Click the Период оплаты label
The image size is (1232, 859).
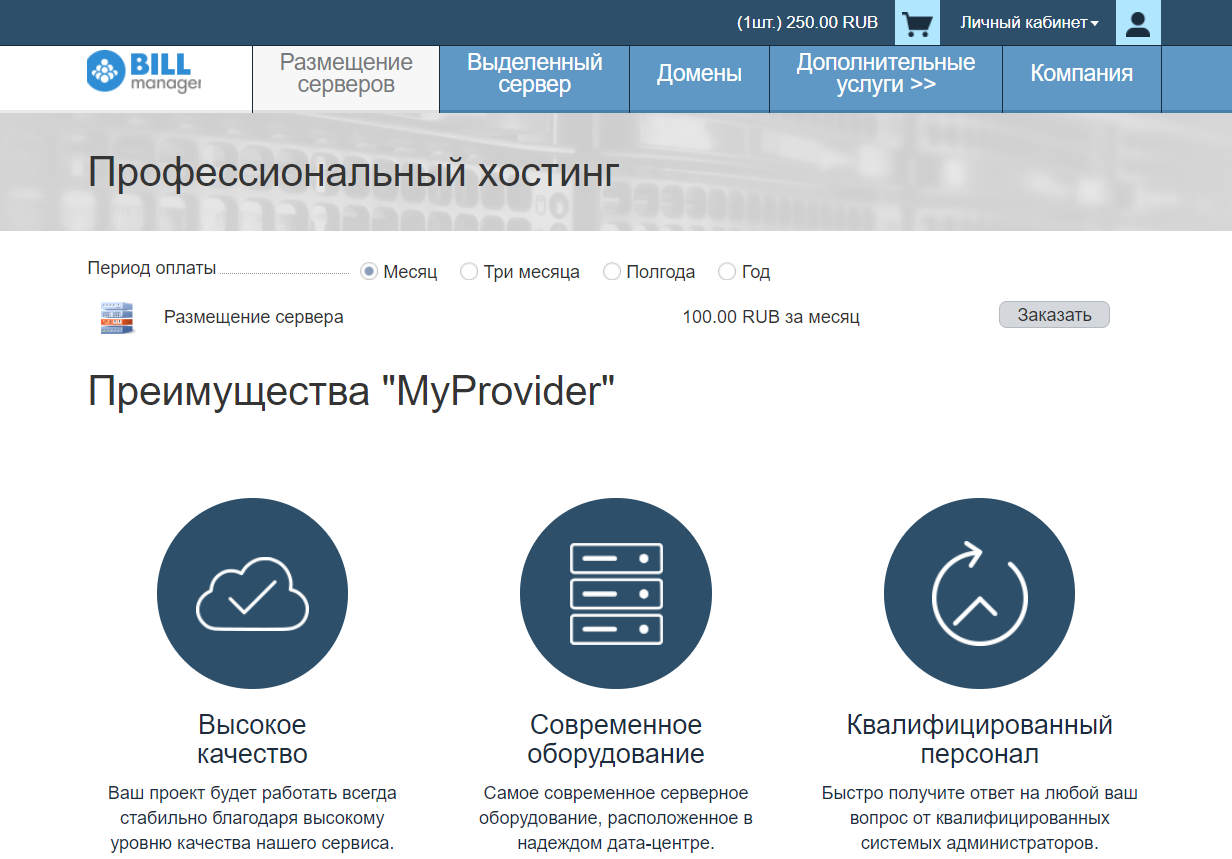pyautogui.click(x=152, y=268)
